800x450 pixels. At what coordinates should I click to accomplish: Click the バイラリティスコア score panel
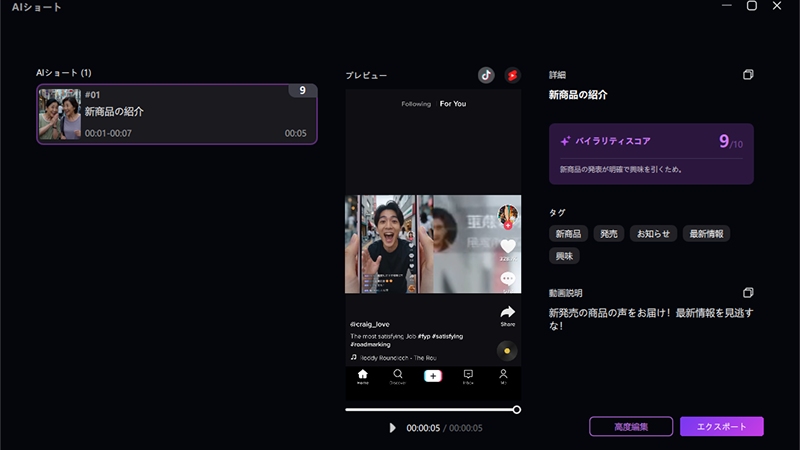[651, 154]
